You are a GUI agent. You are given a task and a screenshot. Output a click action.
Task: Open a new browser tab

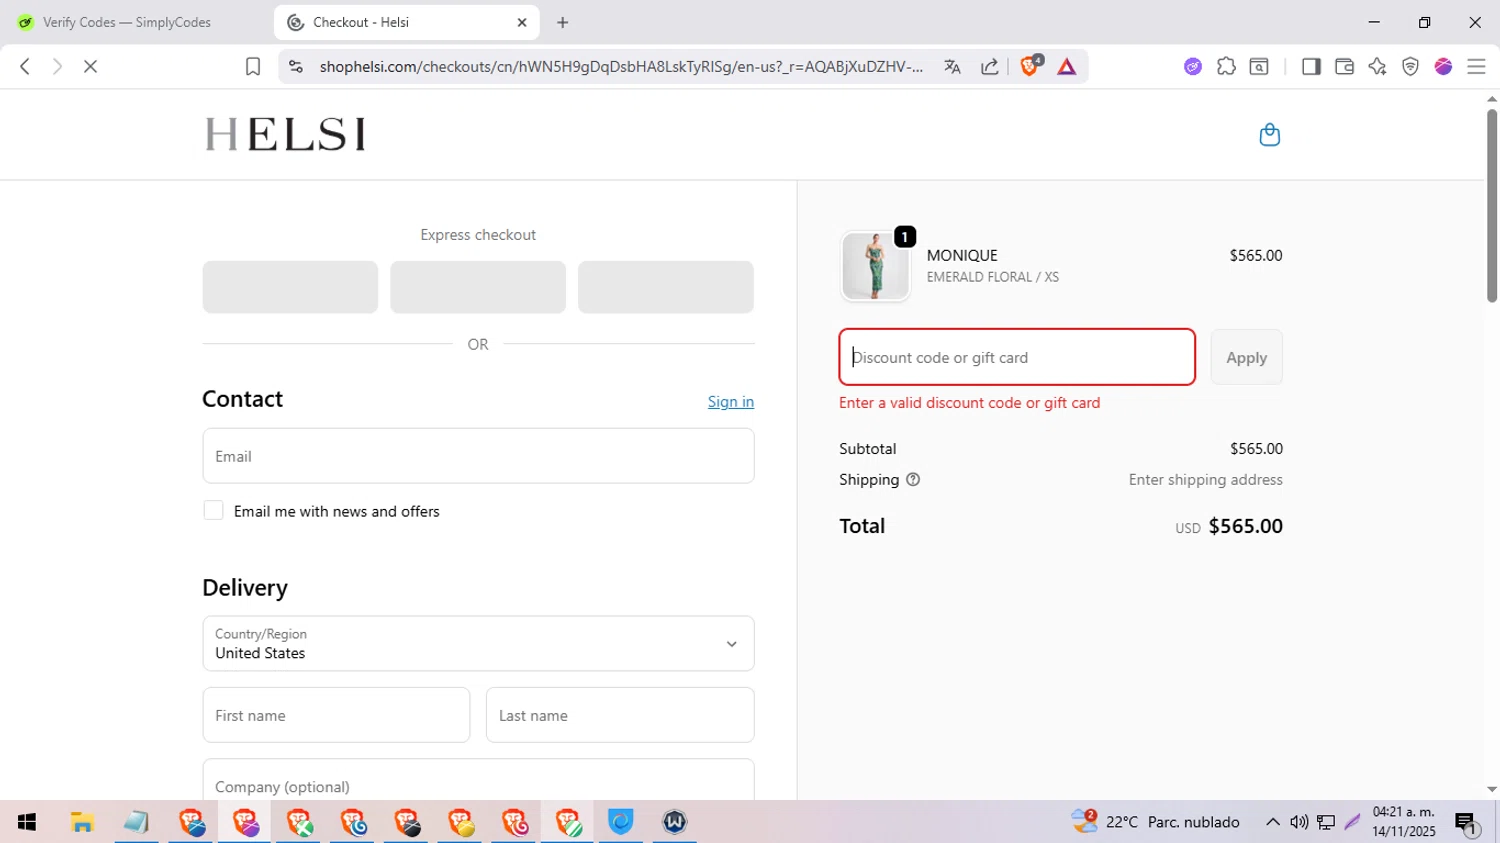coord(563,22)
